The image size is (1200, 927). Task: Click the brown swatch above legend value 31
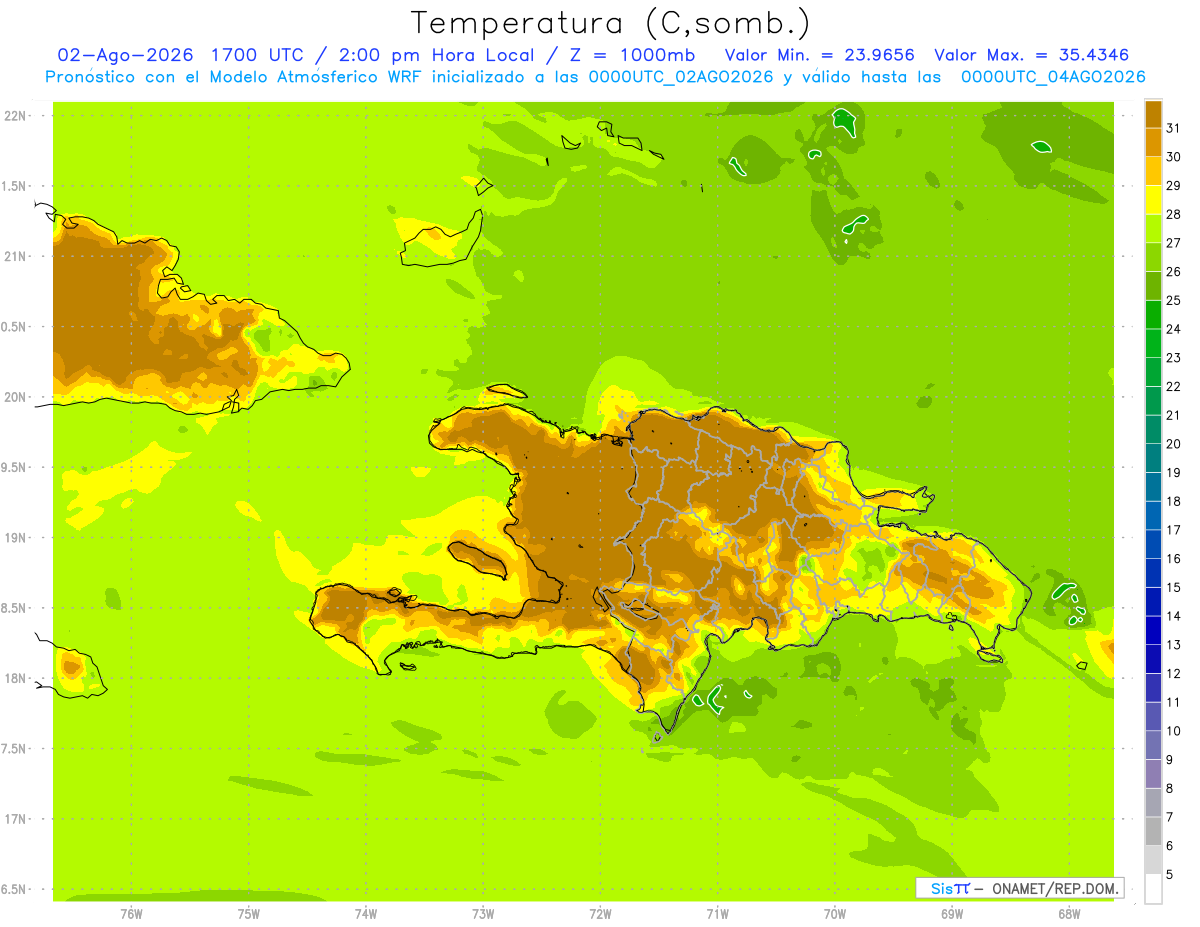point(1153,114)
